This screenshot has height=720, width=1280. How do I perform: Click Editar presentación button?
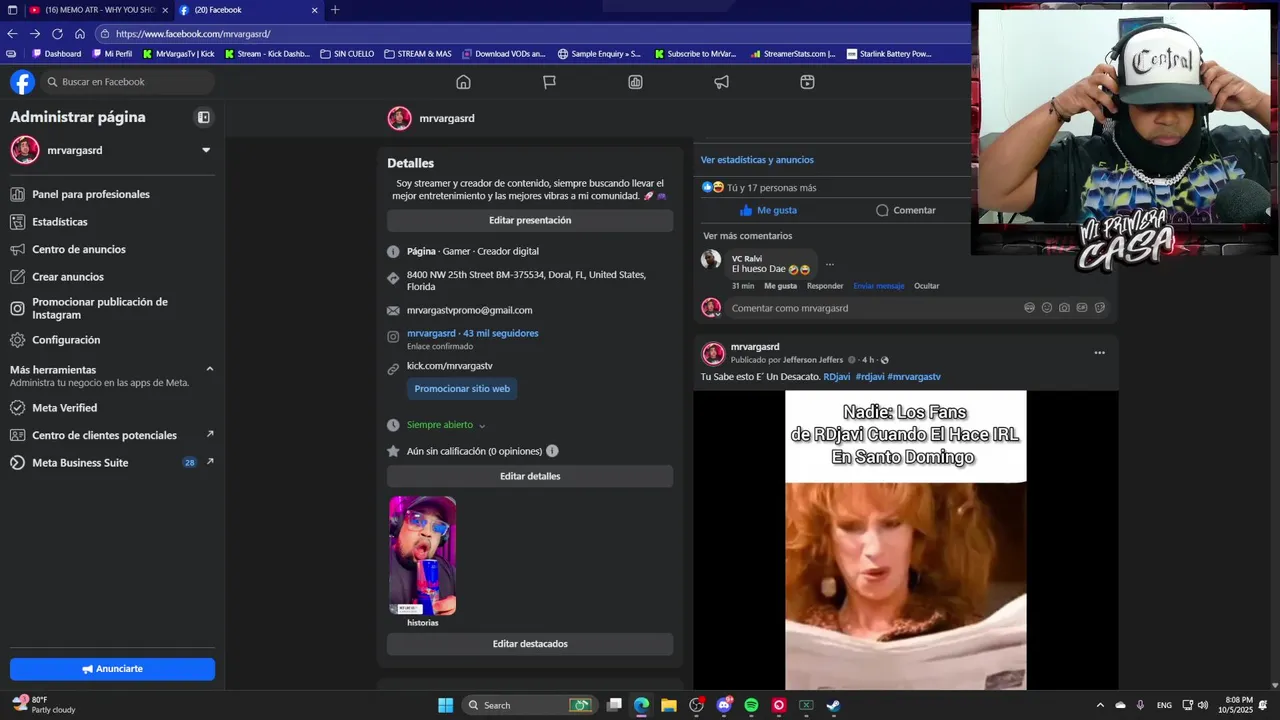pyautogui.click(x=530, y=220)
